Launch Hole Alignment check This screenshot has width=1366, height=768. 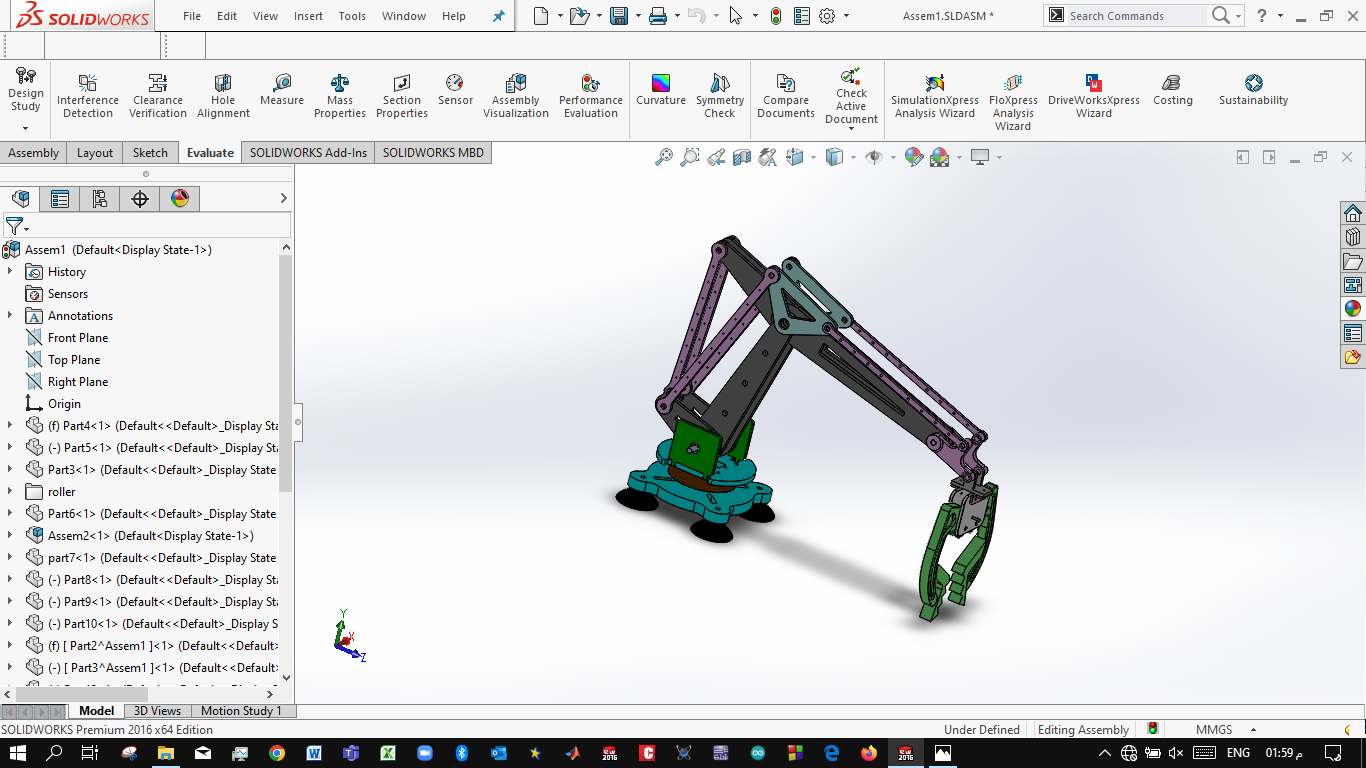click(223, 96)
